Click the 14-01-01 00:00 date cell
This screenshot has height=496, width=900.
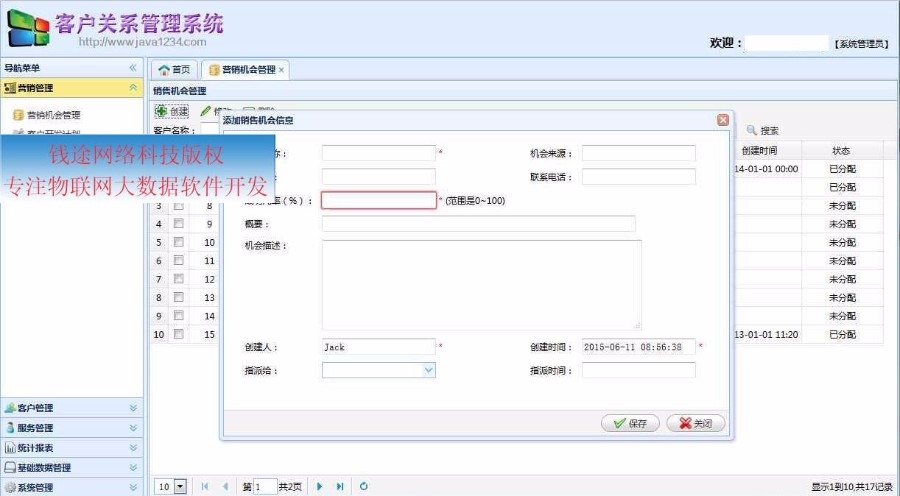[766, 169]
